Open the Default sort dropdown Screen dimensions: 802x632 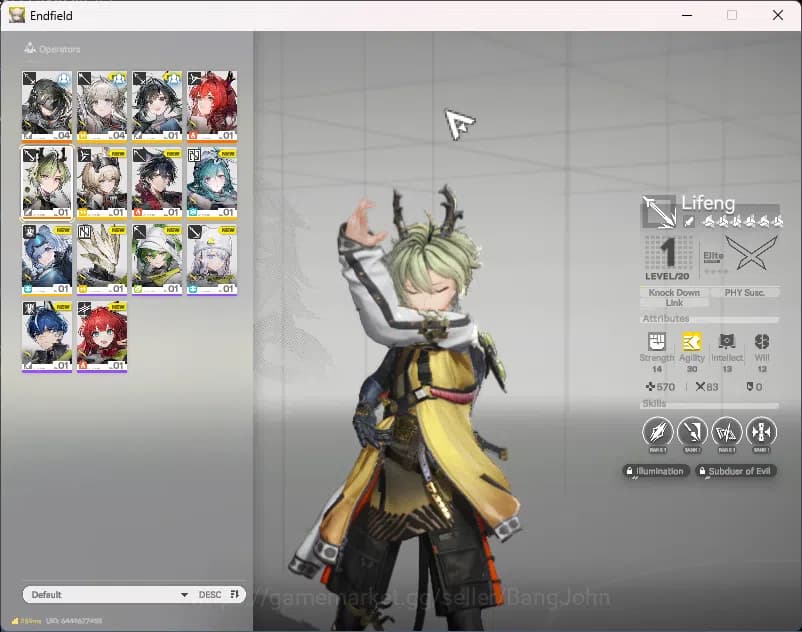click(x=105, y=593)
